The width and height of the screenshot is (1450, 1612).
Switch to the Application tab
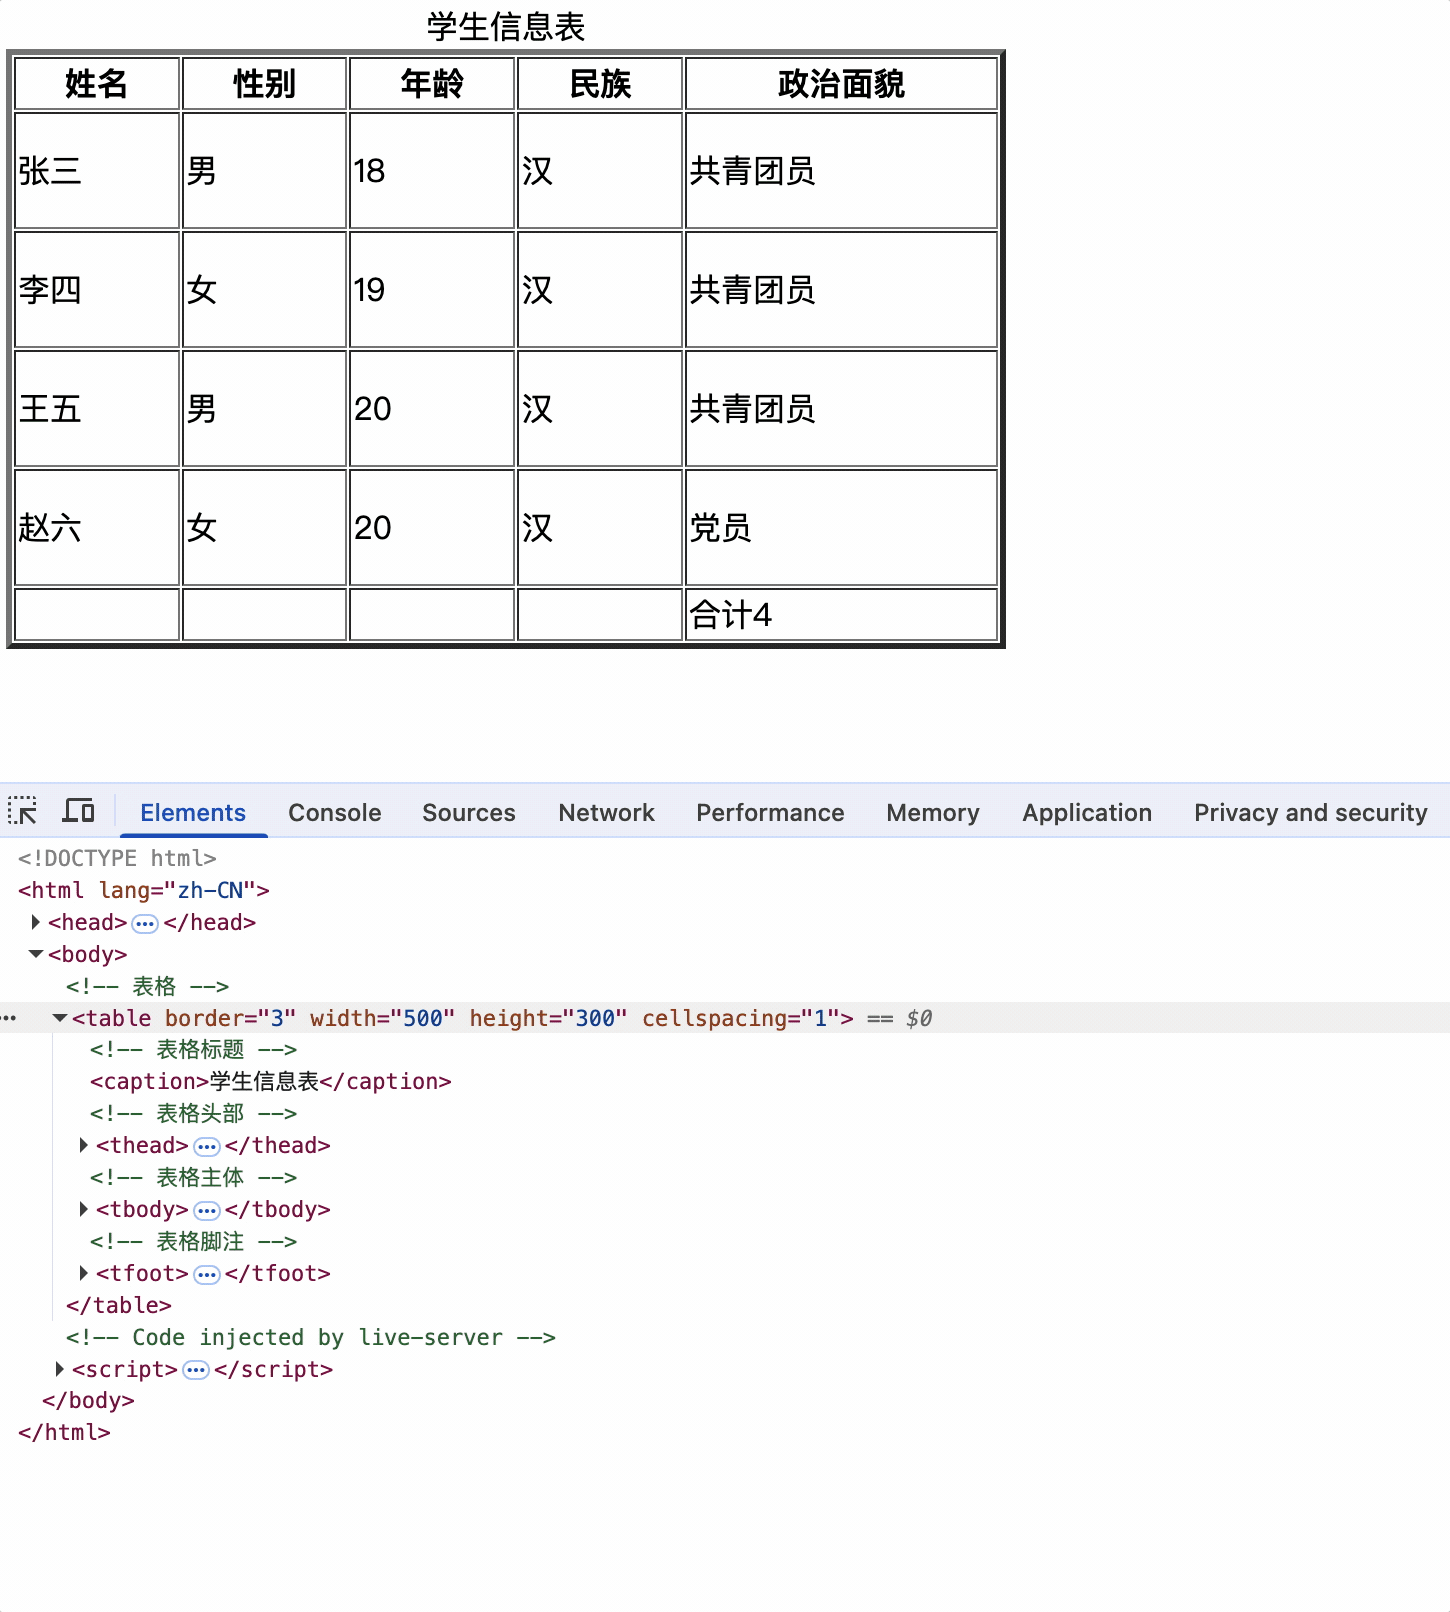(x=1087, y=812)
